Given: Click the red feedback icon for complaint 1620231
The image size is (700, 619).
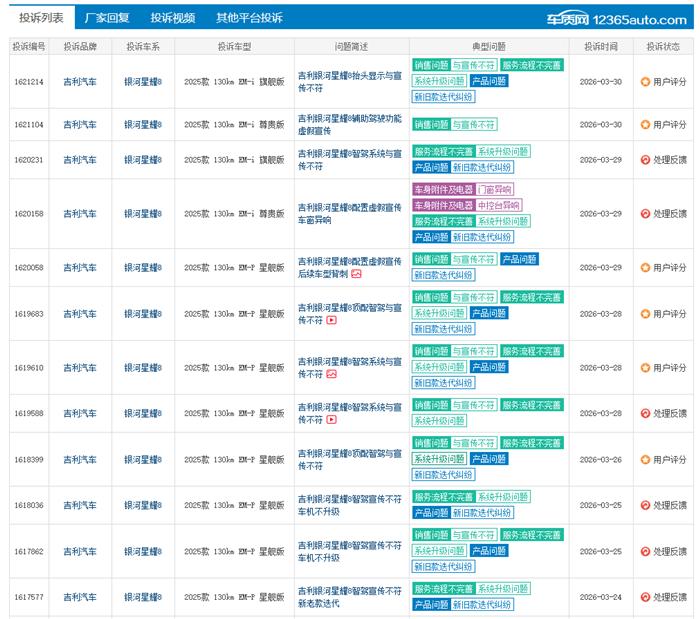Looking at the screenshot, I should coord(645,160).
